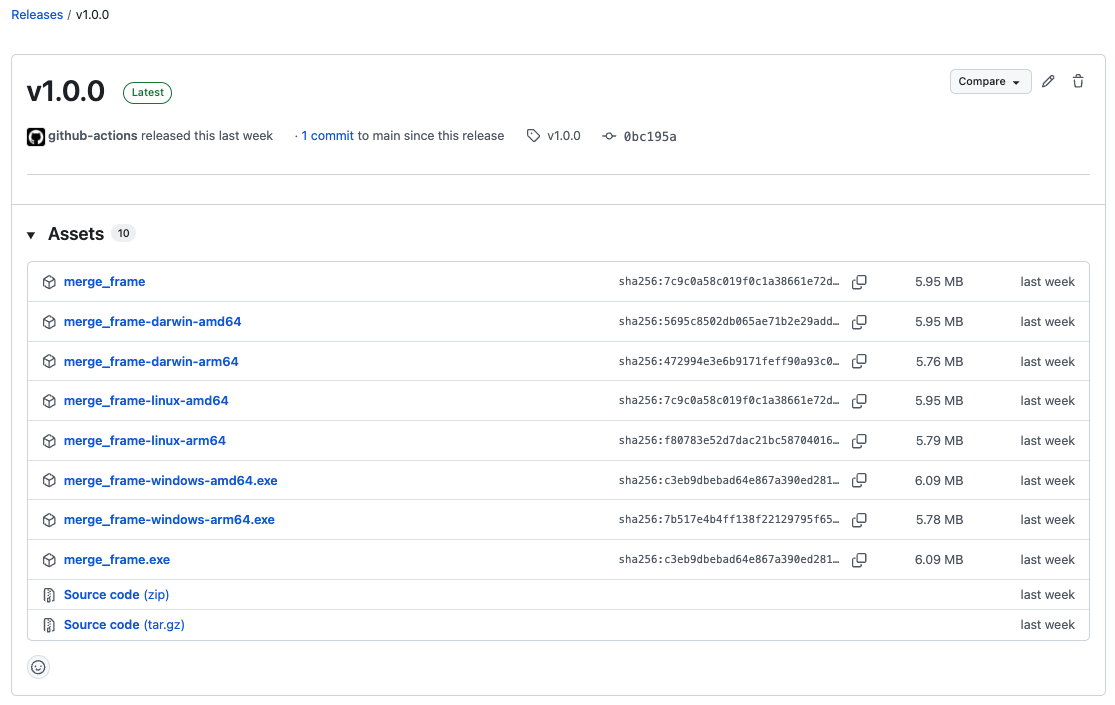Image resolution: width=1115 pixels, height=705 pixels.
Task: Copy SHA256 hash for merge_frame.exe
Action: tap(859, 560)
